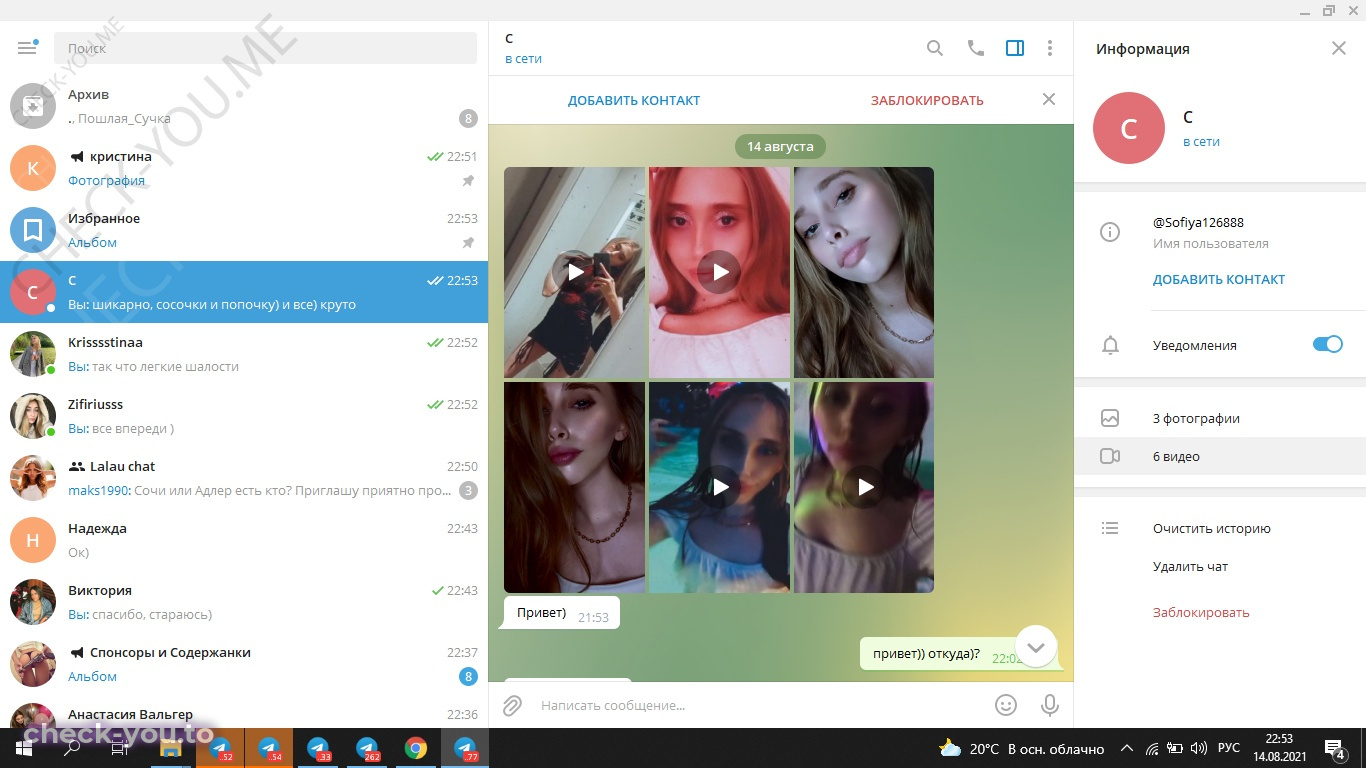Click the Избранное bookmark avatar icon
Image resolution: width=1366 pixels, height=768 pixels.
[x=33, y=230]
